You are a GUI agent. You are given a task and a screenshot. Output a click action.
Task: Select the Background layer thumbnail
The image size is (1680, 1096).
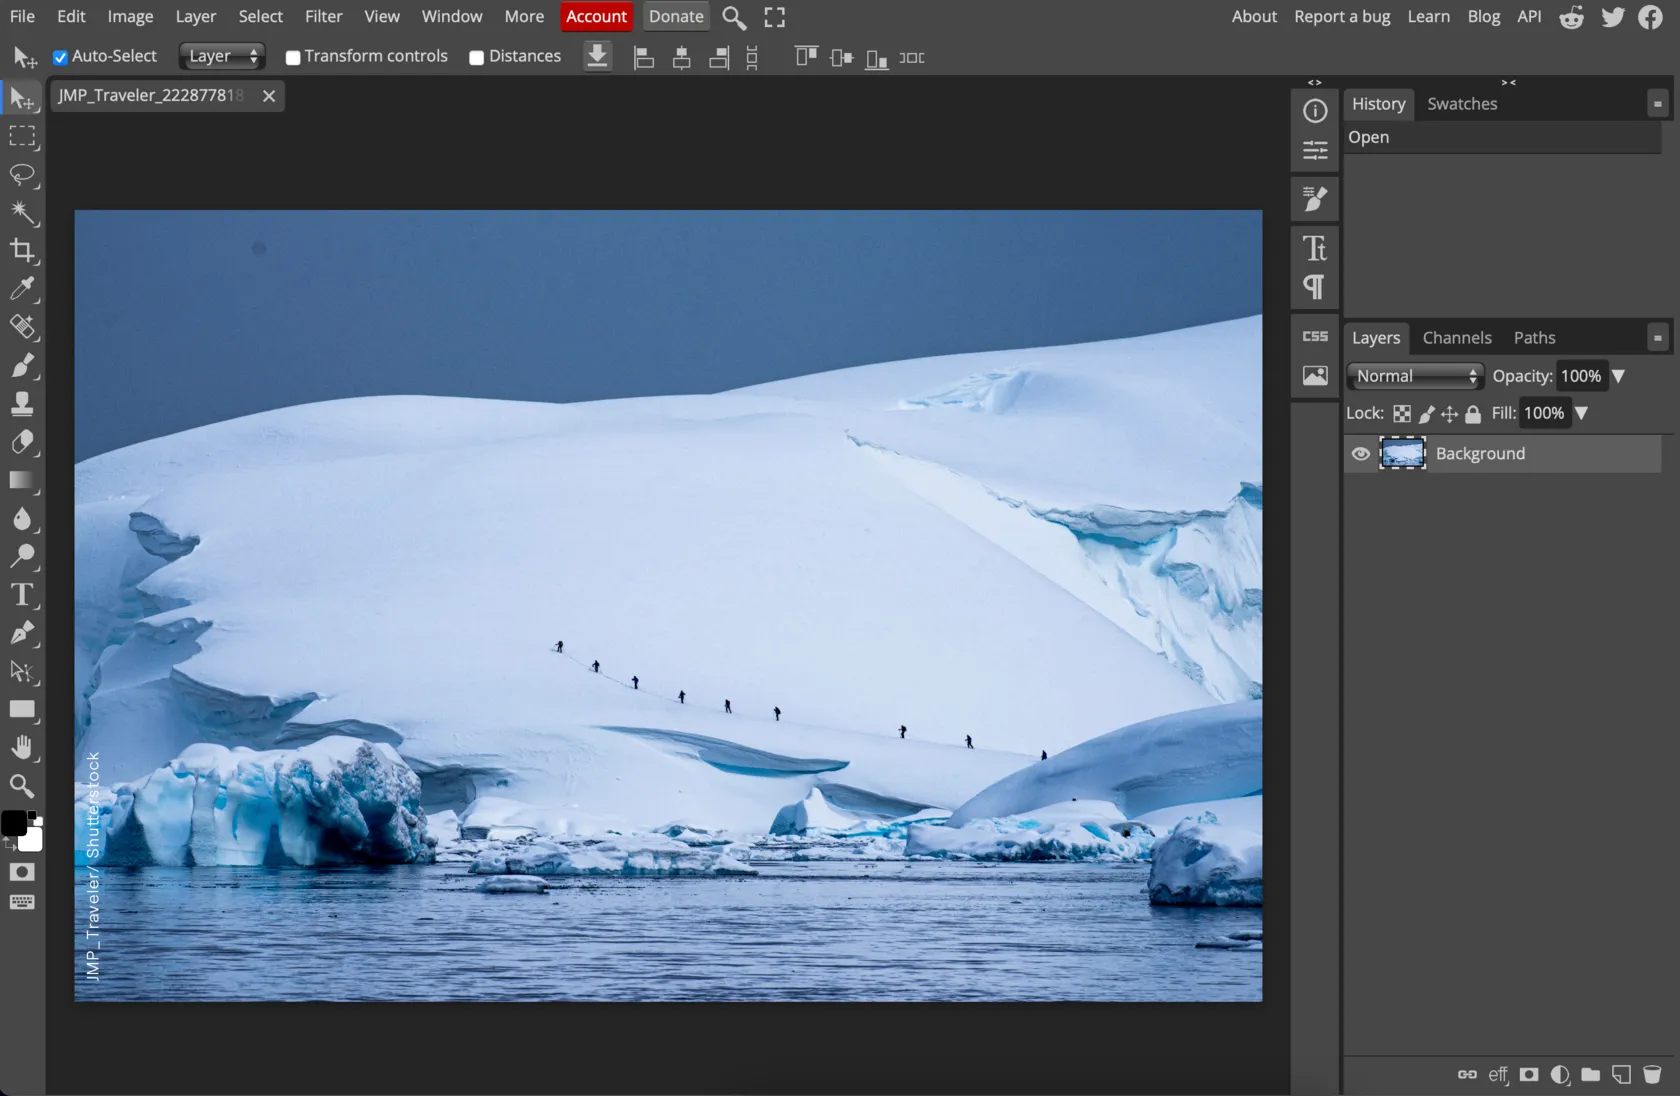point(1402,454)
